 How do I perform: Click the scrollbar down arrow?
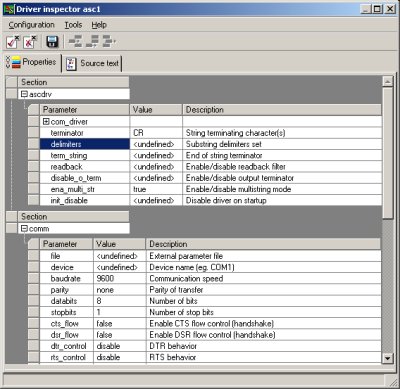click(387, 359)
